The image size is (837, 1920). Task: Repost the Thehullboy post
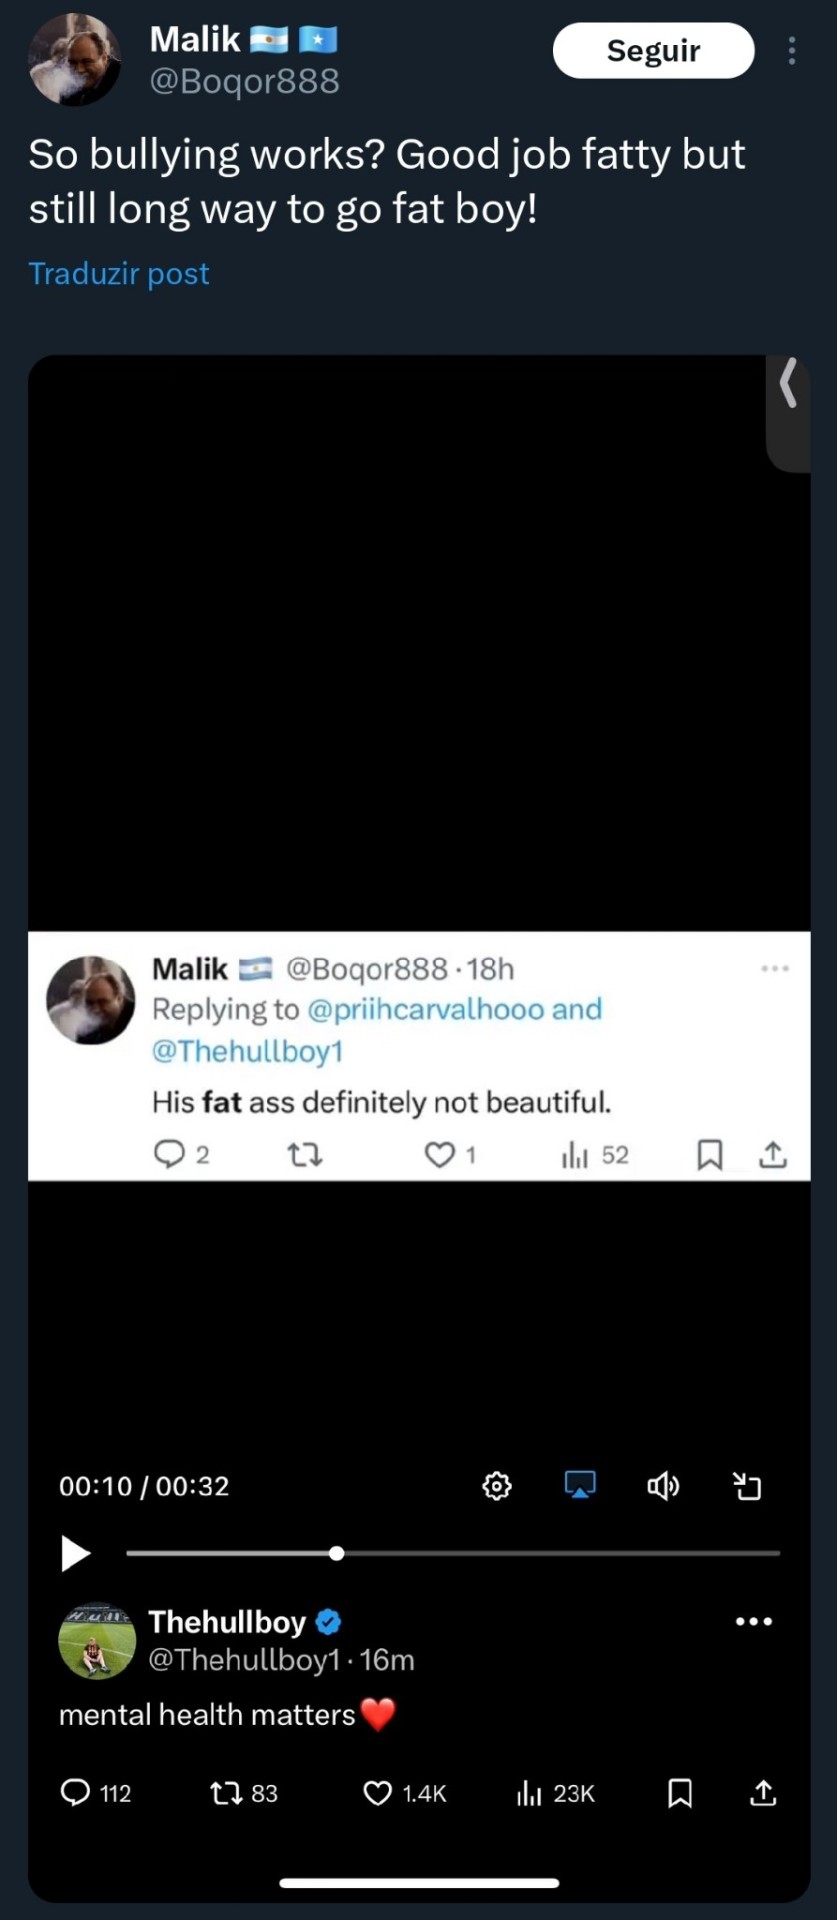coord(227,1793)
